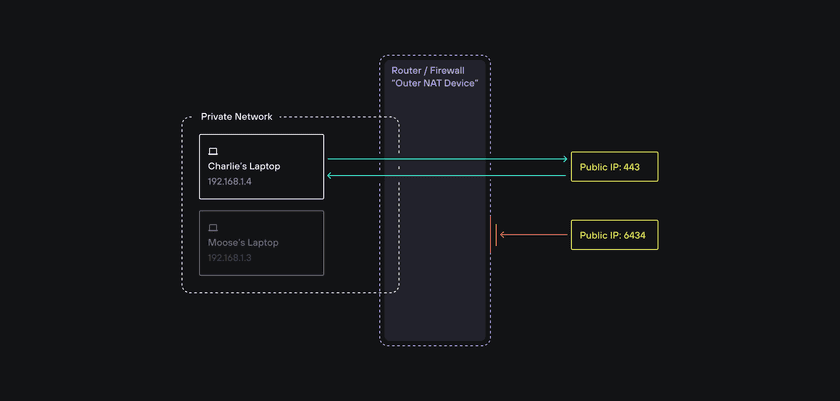Click the router panel's empty lower area

click(x=435, y=300)
